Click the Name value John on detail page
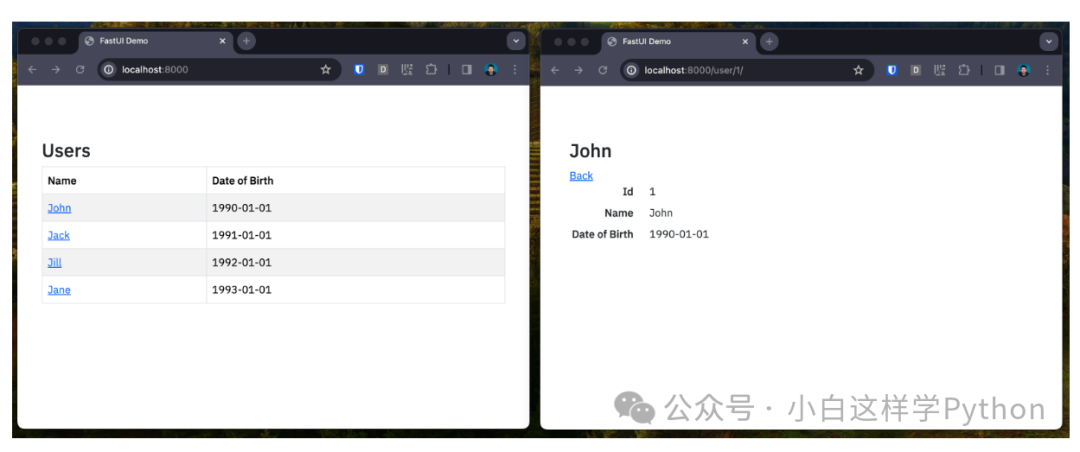The width and height of the screenshot is (1080, 452). [x=661, y=213]
